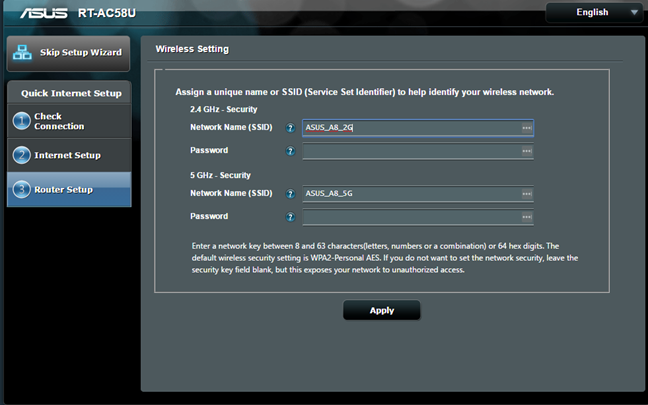
Task: Click the step 1 number circle icon
Action: click(x=21, y=121)
